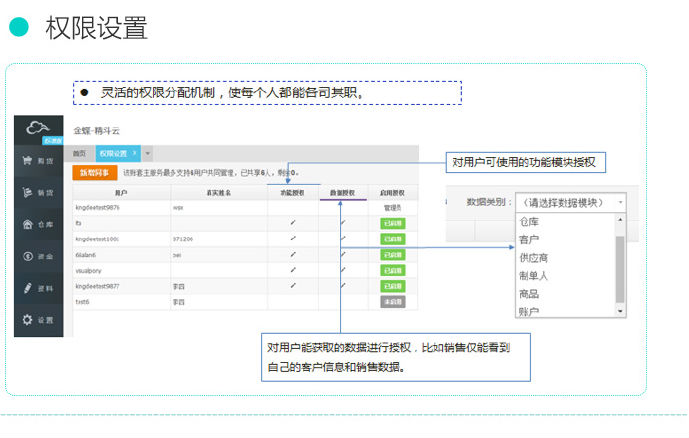Viewport: 689px width, 438px height.
Task: Open the 仓库 warehouse module in sidebar
Action: [38, 224]
